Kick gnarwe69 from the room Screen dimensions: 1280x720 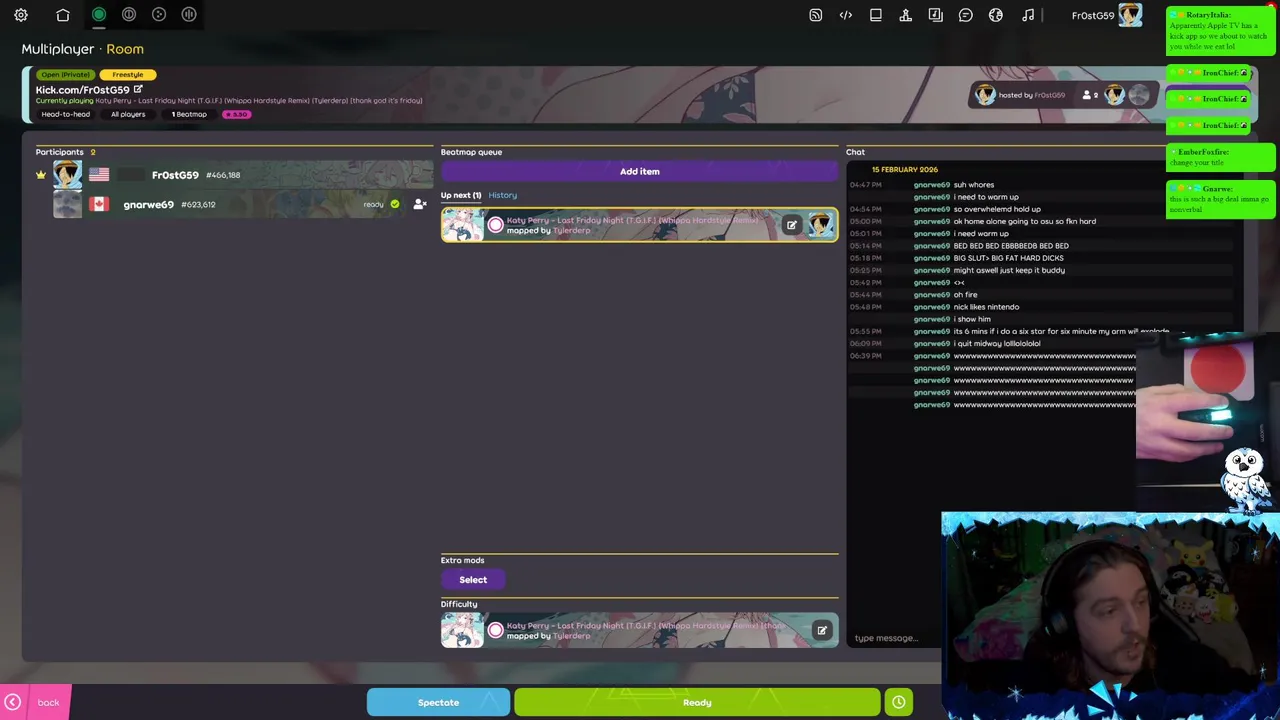point(420,204)
